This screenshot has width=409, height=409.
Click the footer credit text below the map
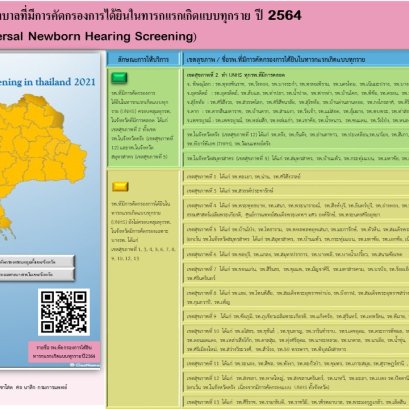[33, 387]
